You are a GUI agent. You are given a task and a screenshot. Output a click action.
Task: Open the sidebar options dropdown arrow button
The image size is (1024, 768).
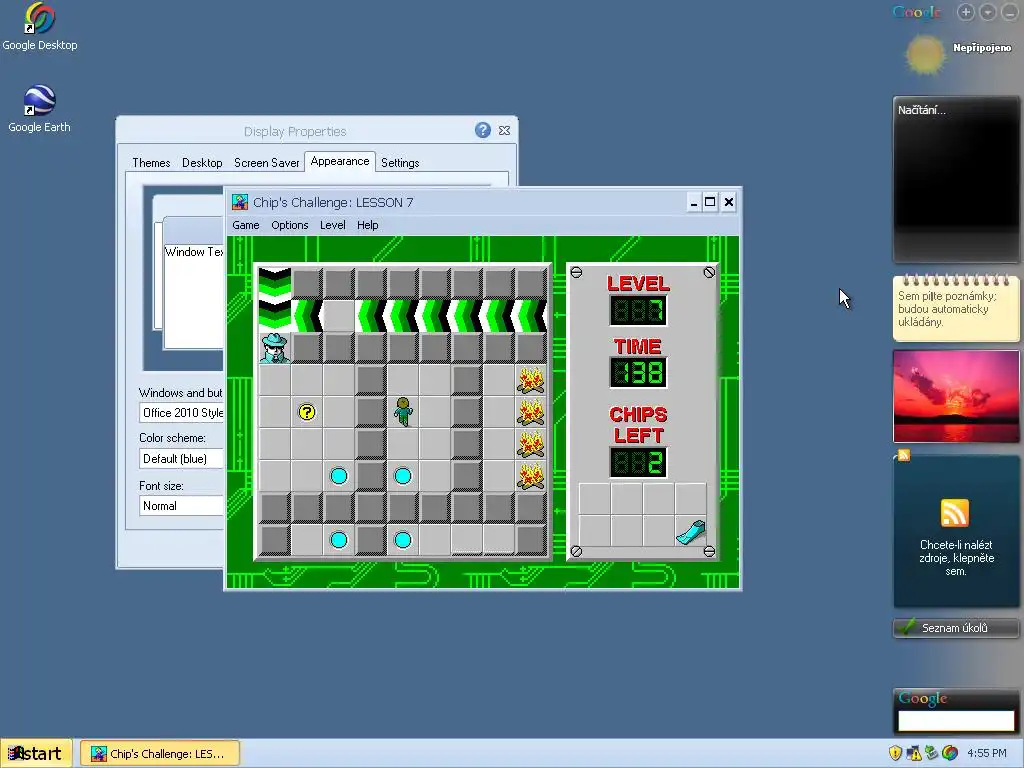tap(987, 12)
